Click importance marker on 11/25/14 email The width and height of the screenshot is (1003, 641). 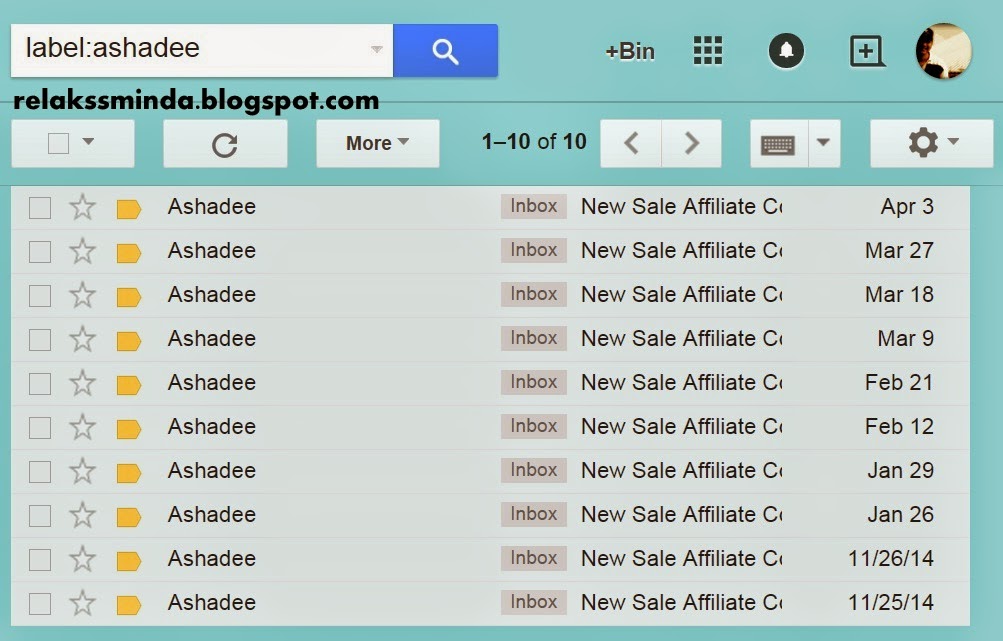point(129,605)
